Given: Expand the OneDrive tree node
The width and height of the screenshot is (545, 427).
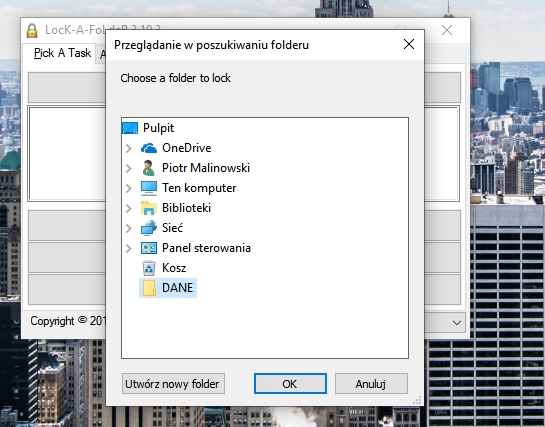Looking at the screenshot, I should pos(129,148).
